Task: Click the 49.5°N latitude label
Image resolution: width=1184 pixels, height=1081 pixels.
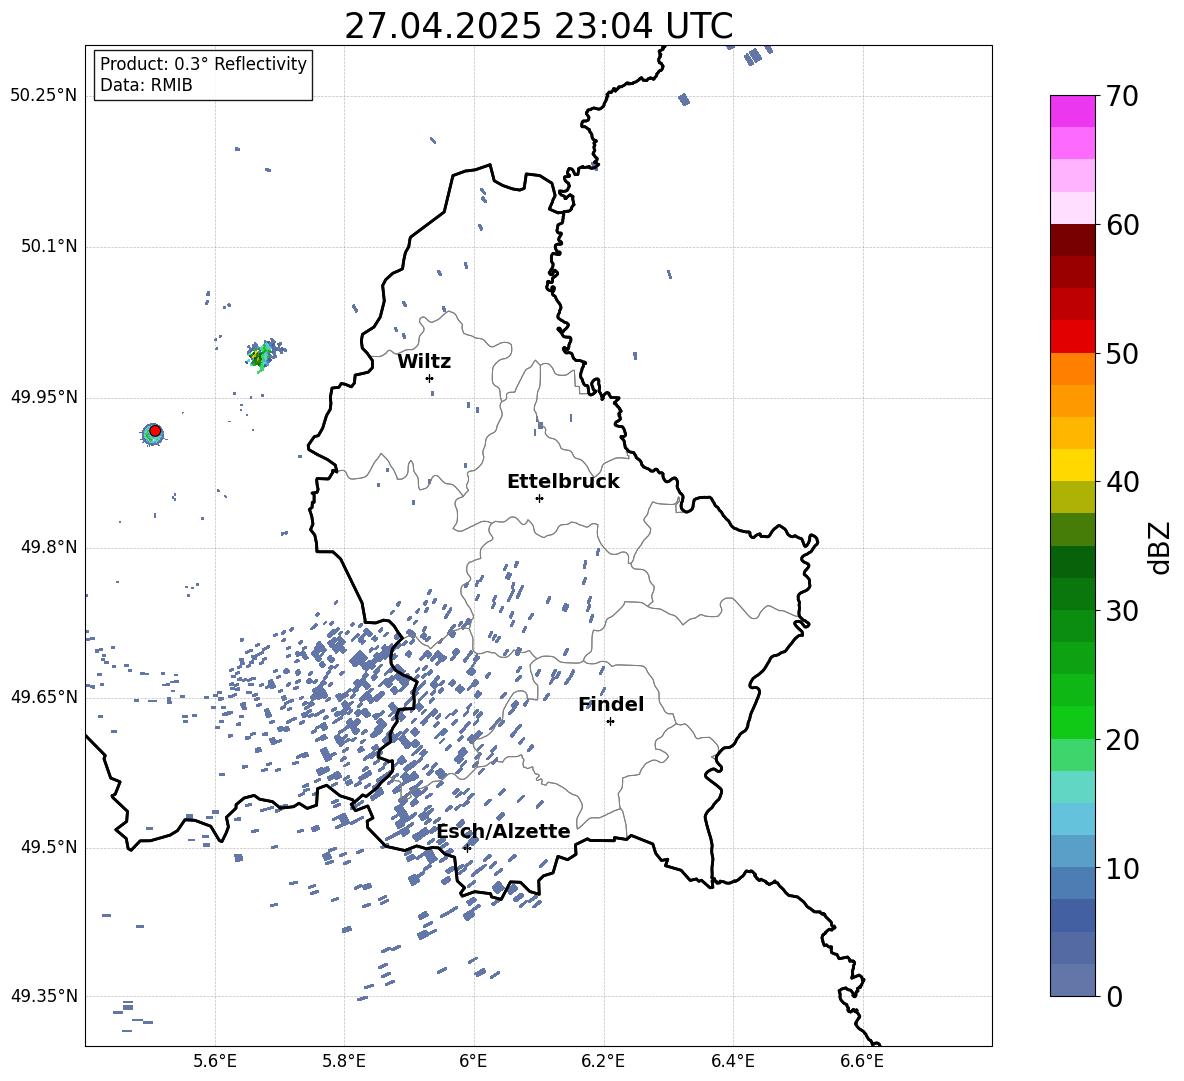Action: 49,848
